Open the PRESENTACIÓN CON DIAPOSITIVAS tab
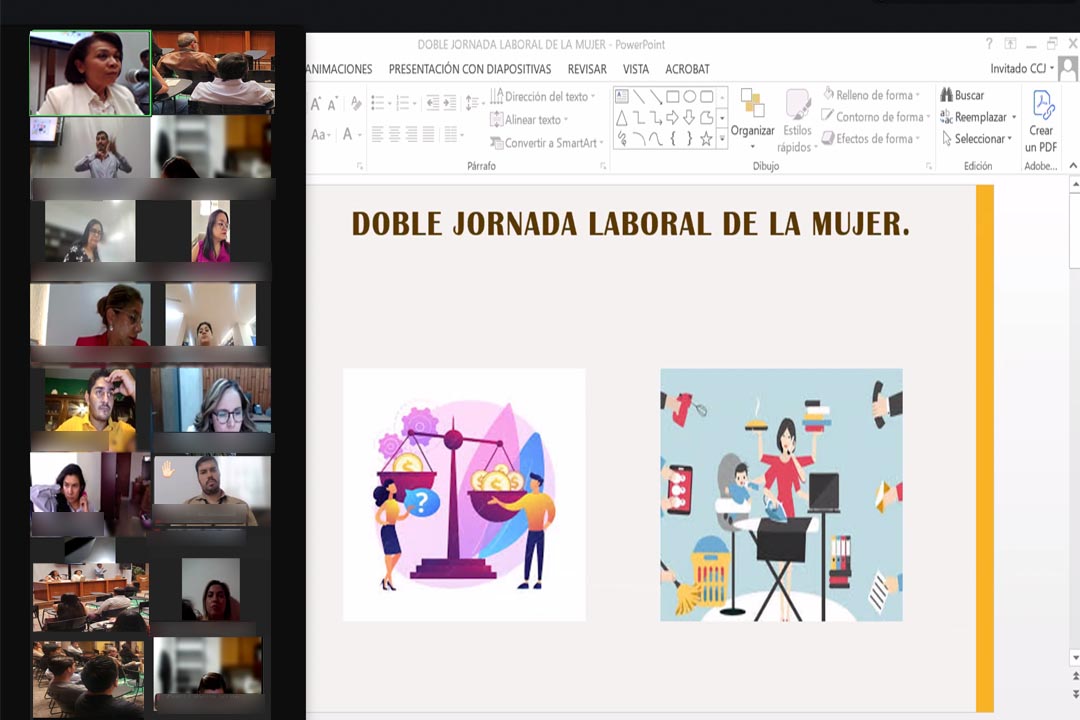Screen dimensions: 1080x720 coord(469,69)
